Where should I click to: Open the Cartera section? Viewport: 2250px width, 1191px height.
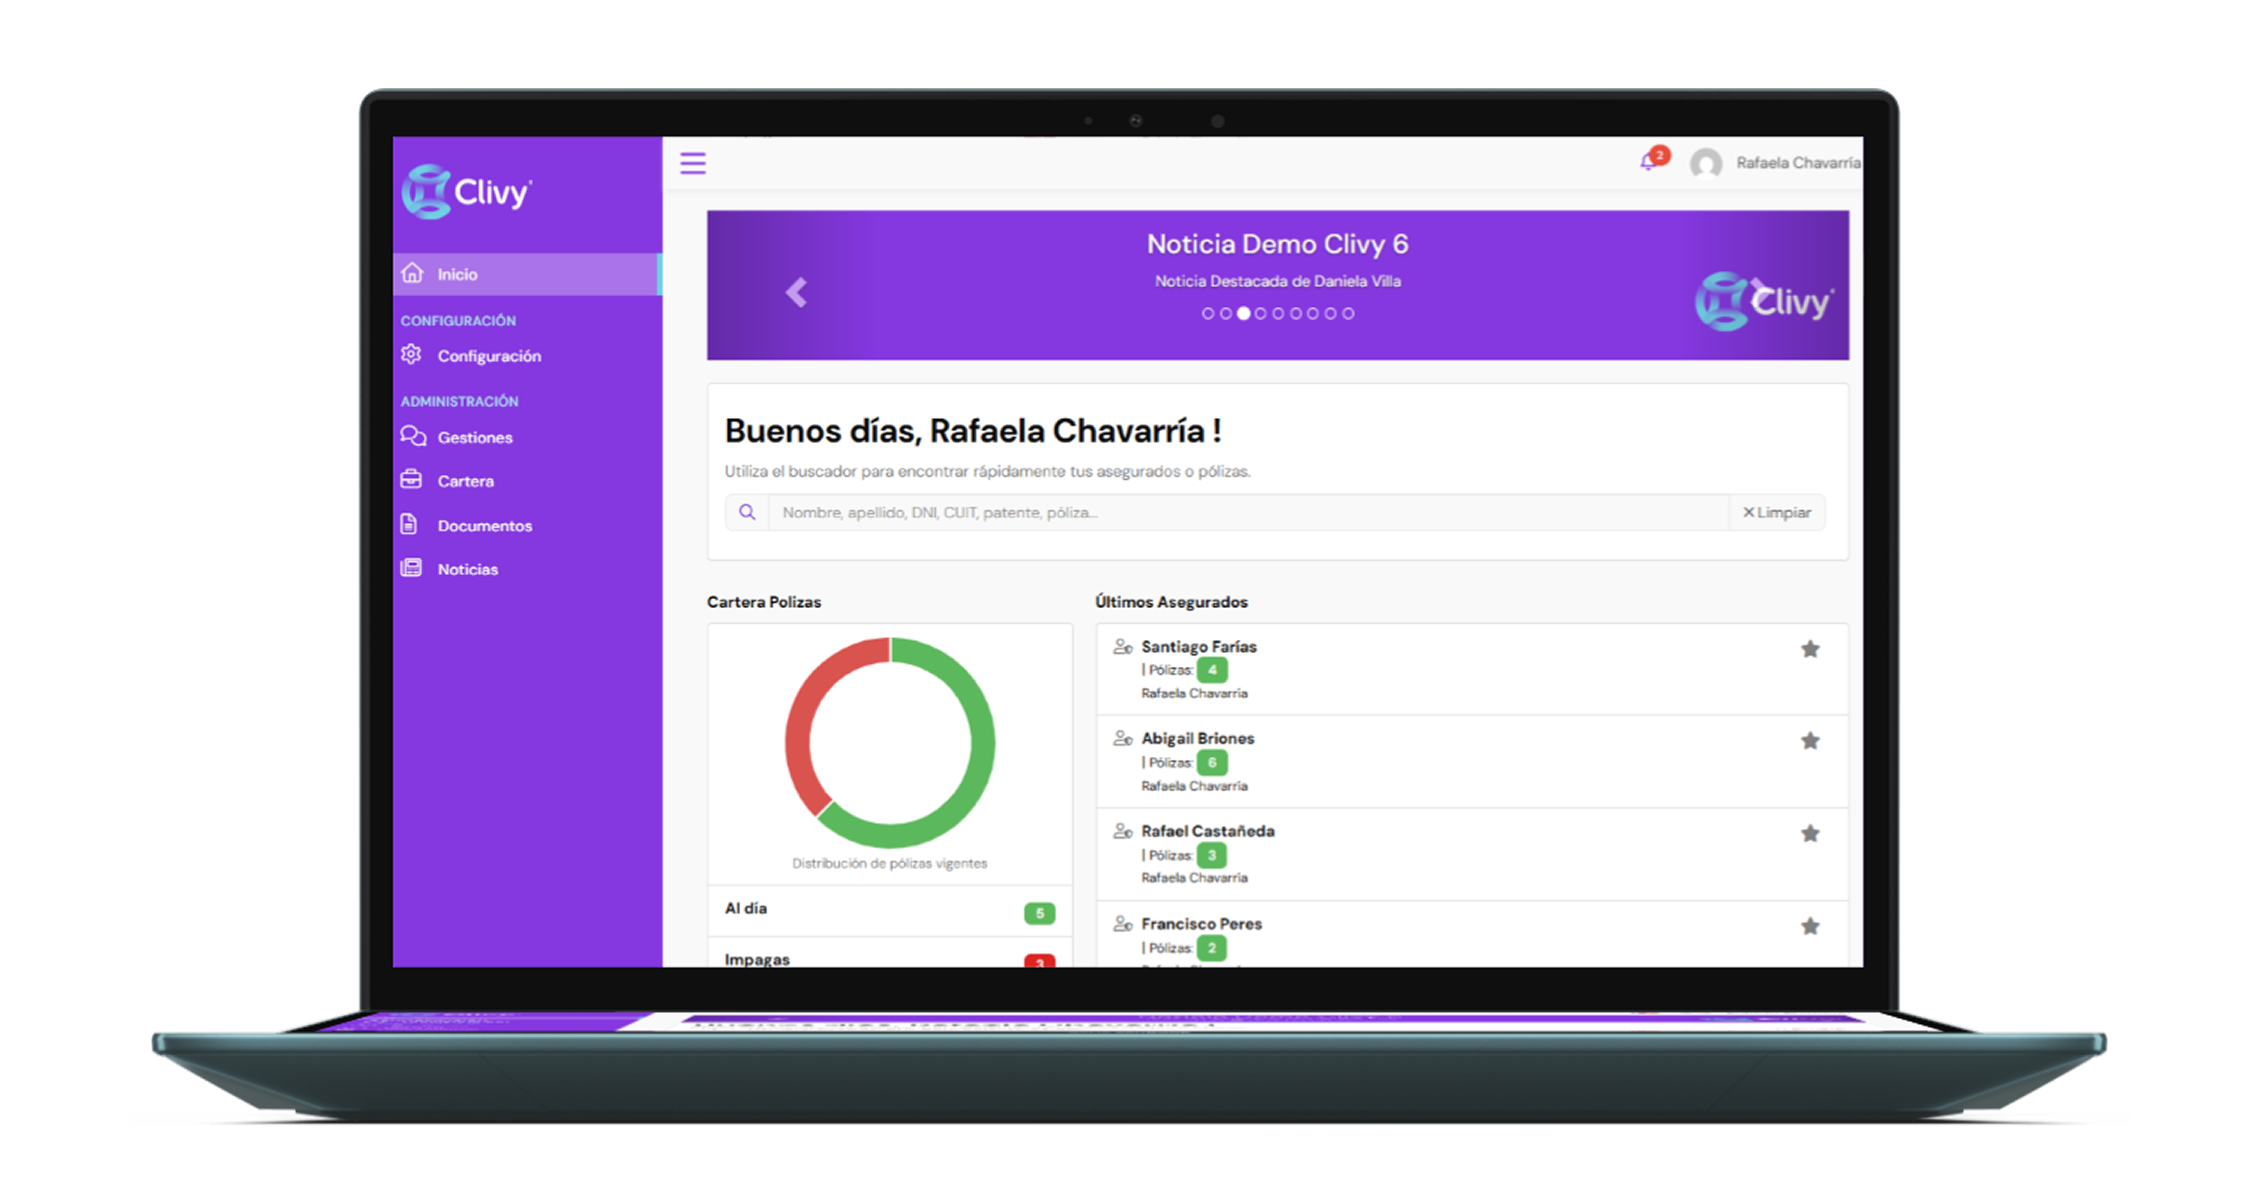465,481
